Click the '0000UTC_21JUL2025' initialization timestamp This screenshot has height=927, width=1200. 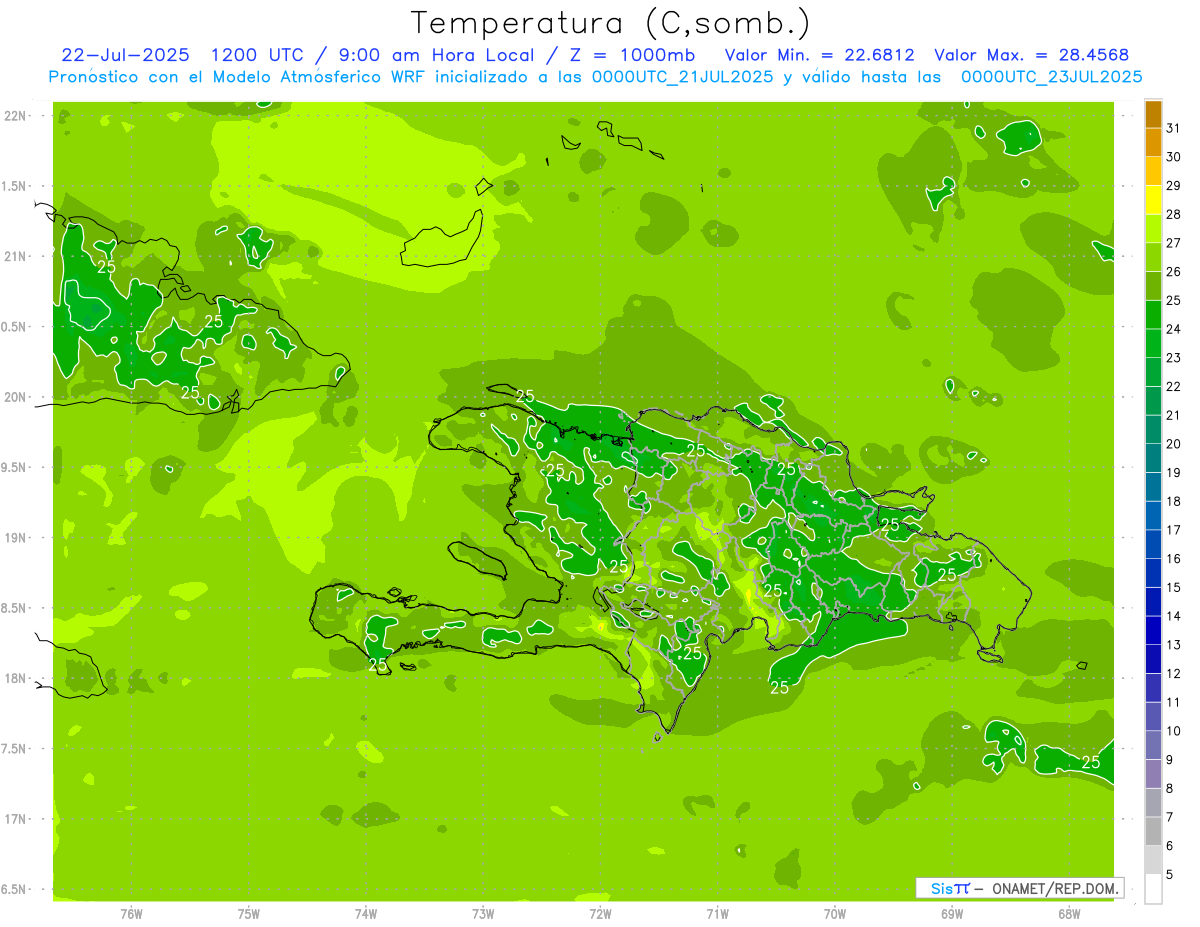[682, 77]
